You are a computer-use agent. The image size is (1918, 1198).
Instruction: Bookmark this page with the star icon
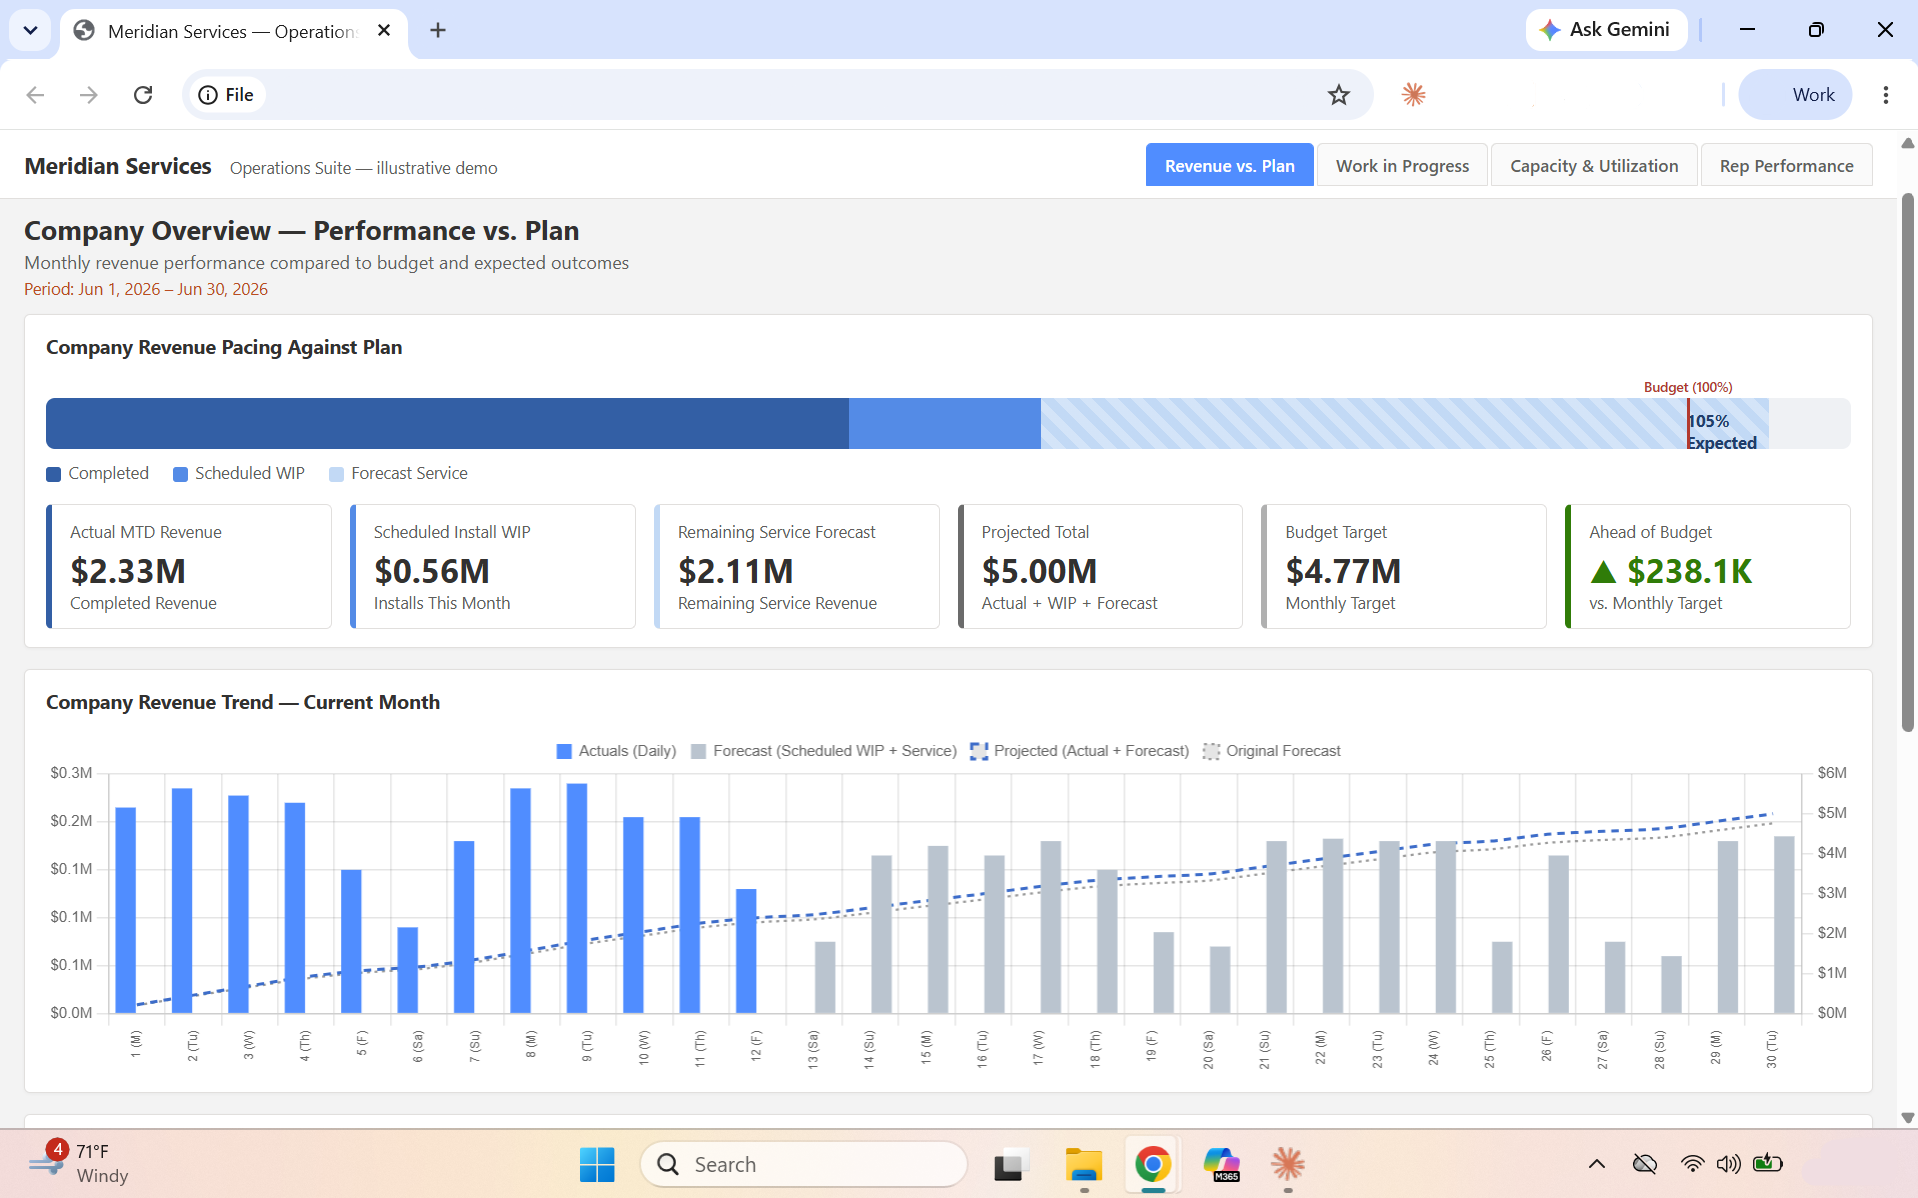tap(1338, 95)
